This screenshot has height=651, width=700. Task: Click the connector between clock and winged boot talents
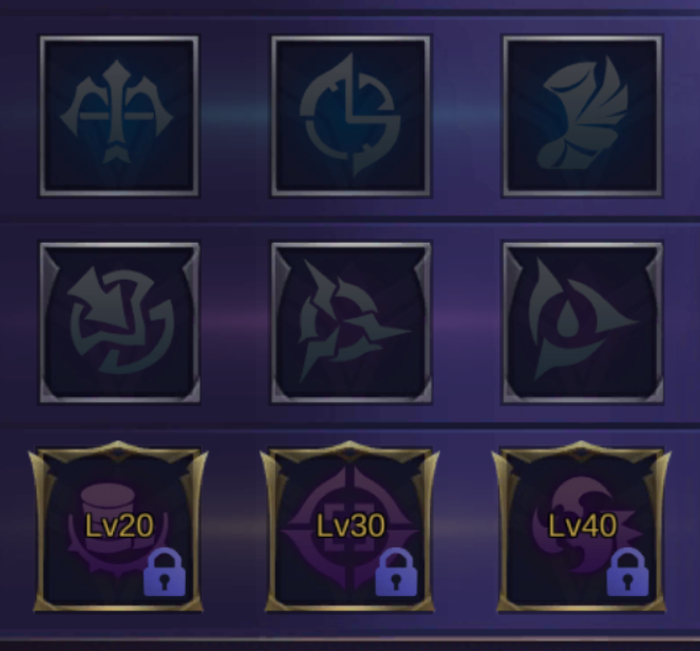467,110
